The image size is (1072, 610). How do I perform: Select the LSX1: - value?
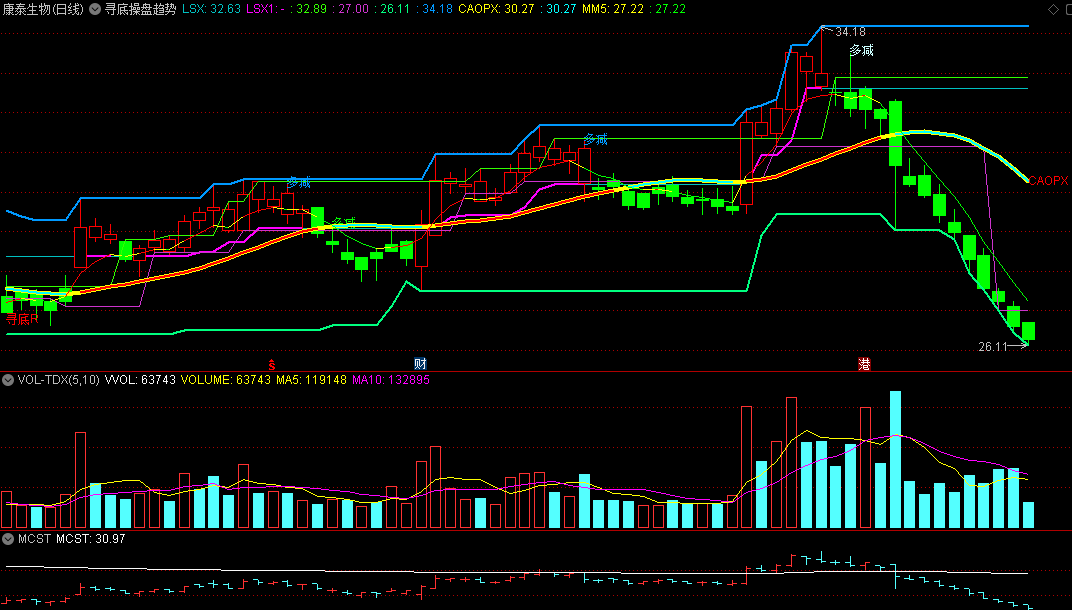[265, 9]
